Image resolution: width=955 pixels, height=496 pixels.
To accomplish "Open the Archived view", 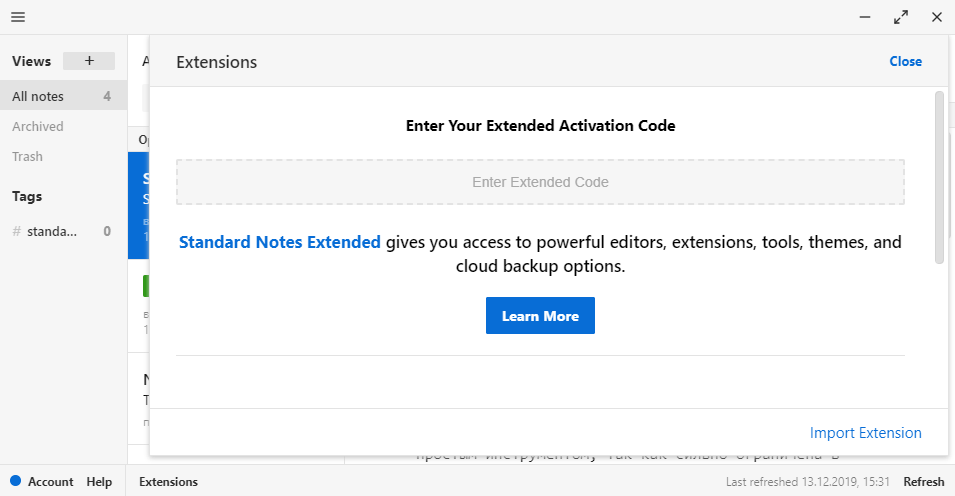I will 38,126.
